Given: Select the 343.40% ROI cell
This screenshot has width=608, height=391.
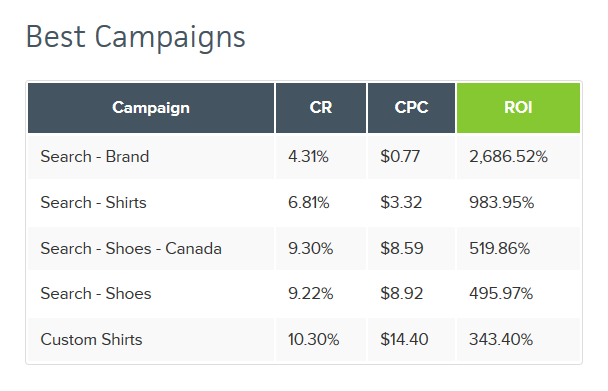Looking at the screenshot, I should click(518, 339).
